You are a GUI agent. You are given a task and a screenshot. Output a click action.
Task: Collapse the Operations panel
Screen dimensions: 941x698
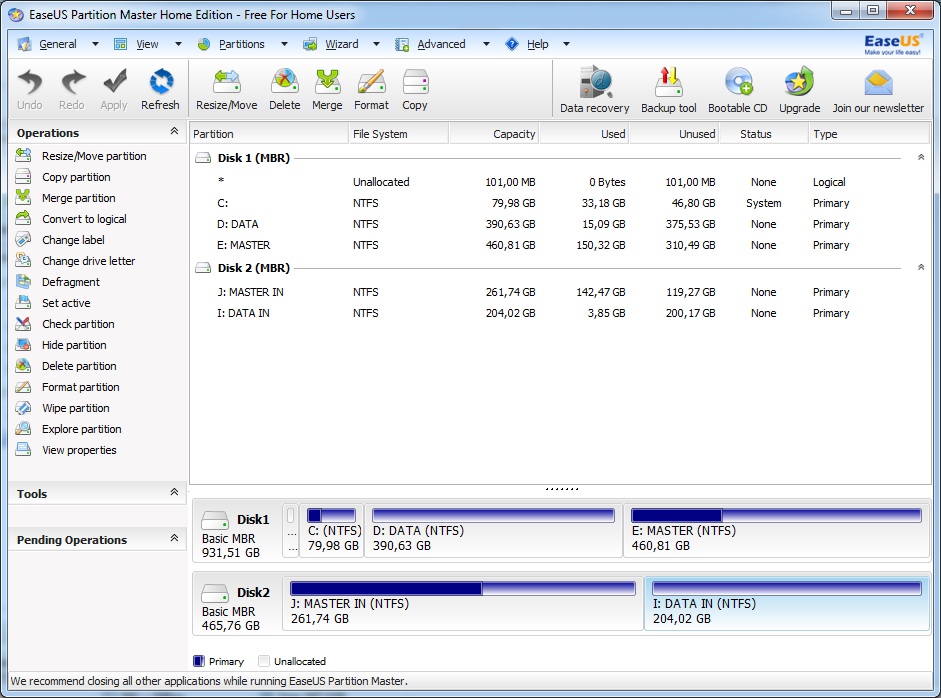[174, 131]
